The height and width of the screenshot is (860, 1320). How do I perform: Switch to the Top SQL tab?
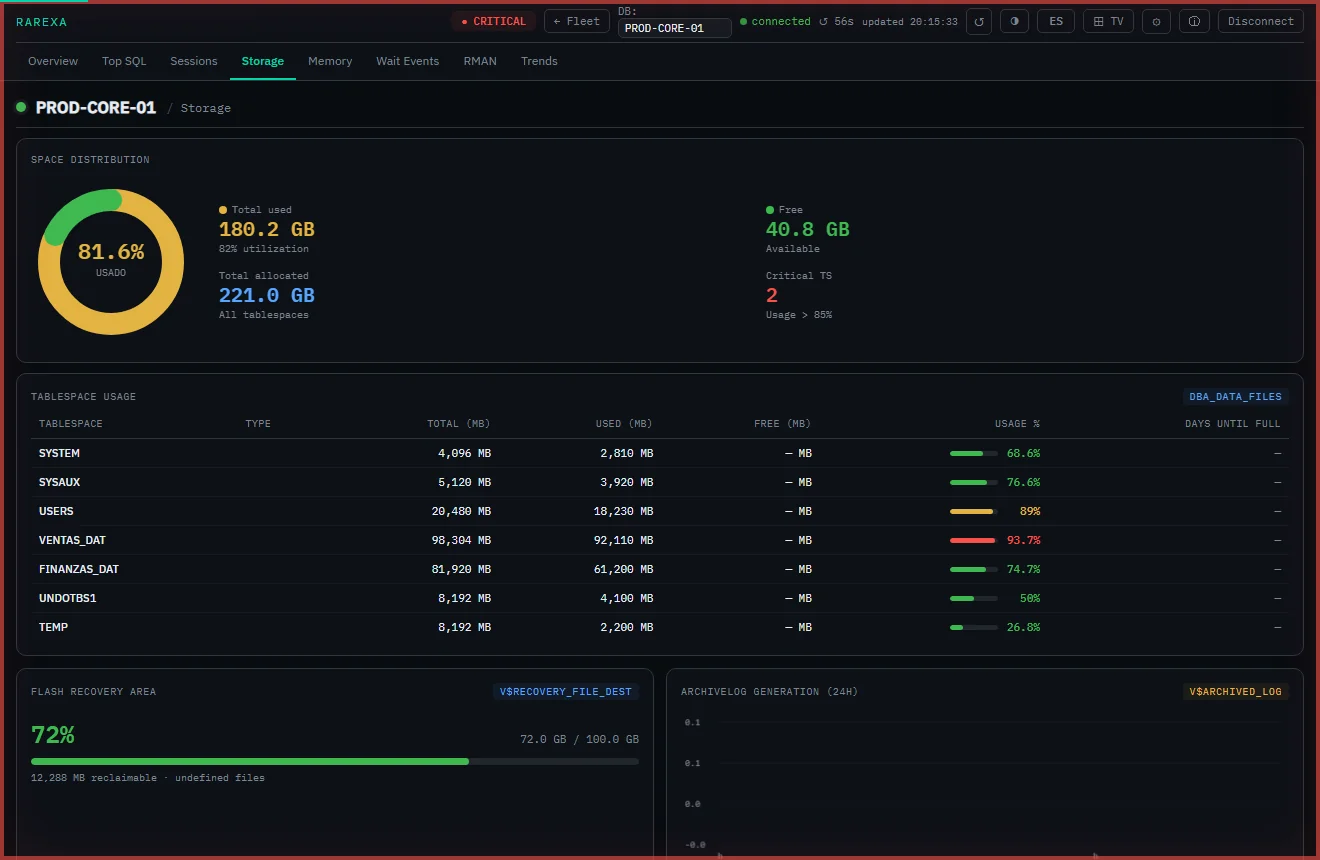coord(124,61)
